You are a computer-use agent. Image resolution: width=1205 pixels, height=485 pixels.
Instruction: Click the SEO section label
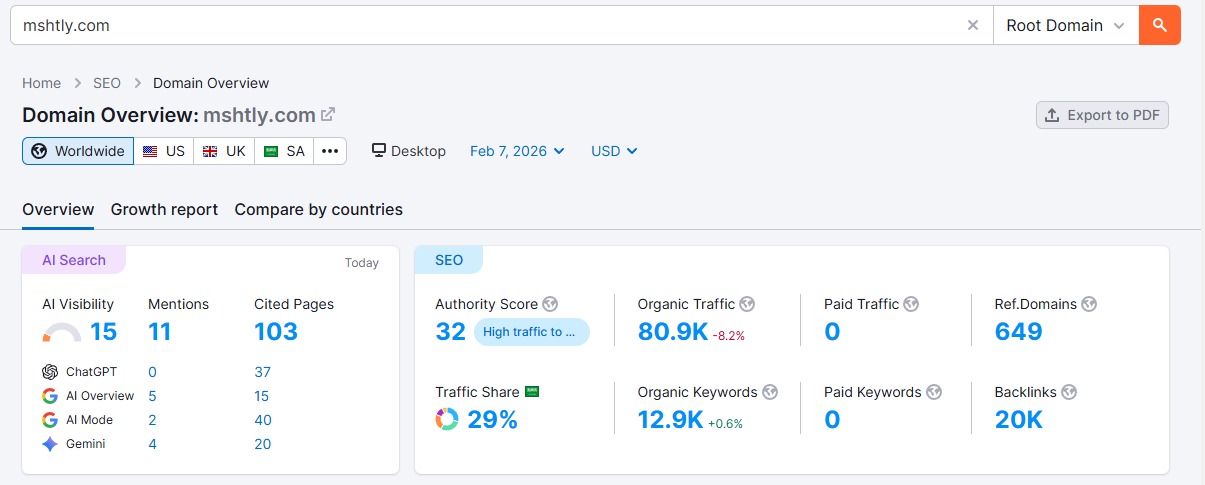click(449, 260)
